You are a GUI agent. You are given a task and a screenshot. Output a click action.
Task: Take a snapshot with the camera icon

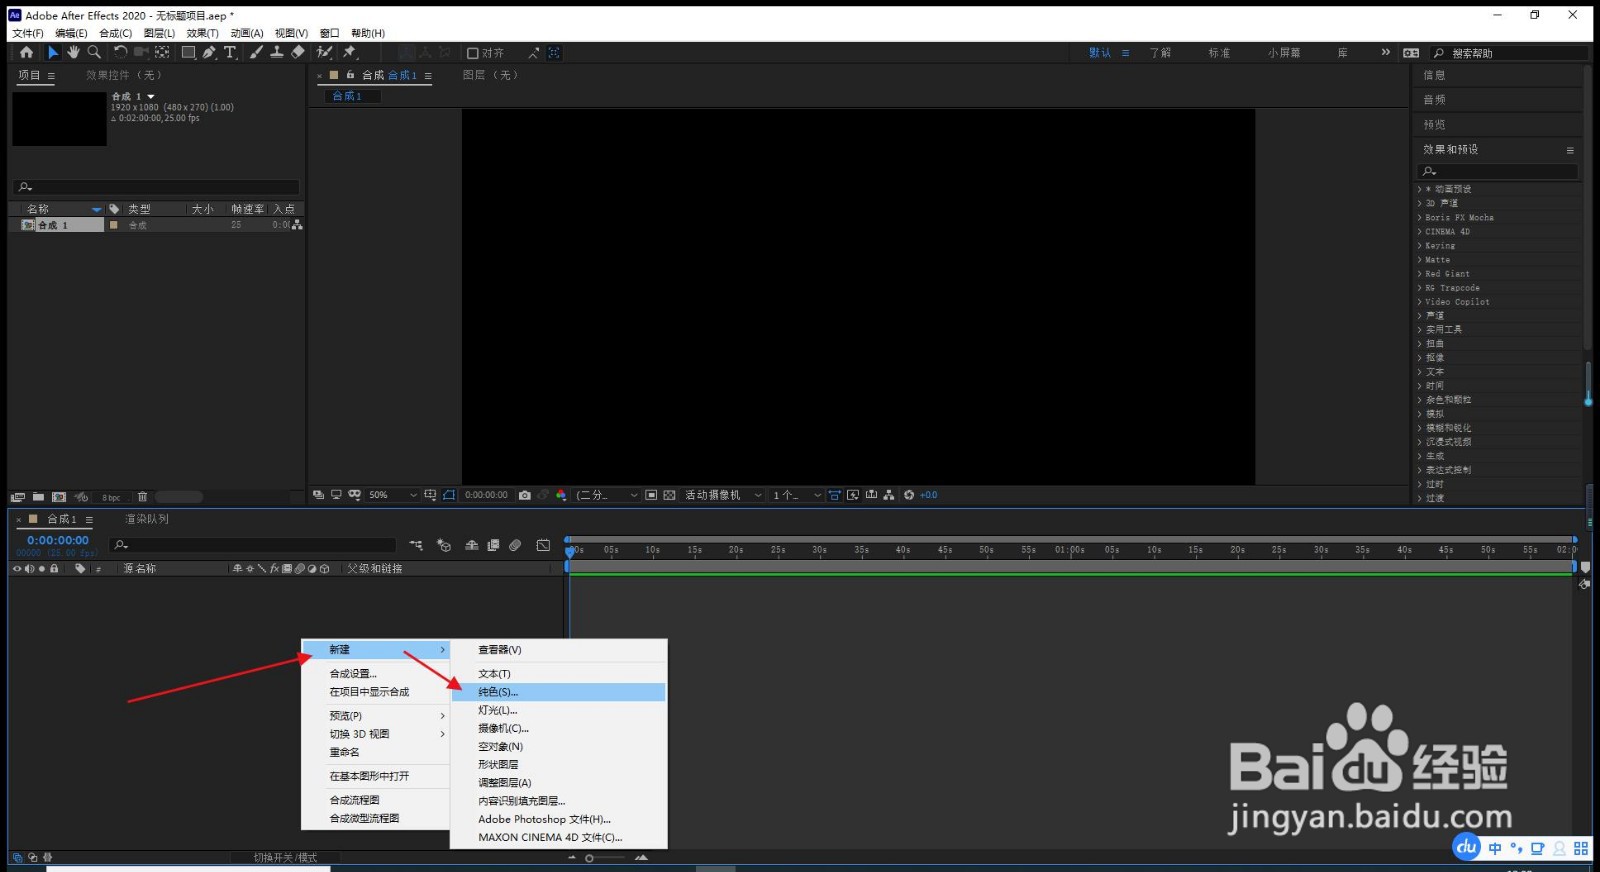[525, 495]
